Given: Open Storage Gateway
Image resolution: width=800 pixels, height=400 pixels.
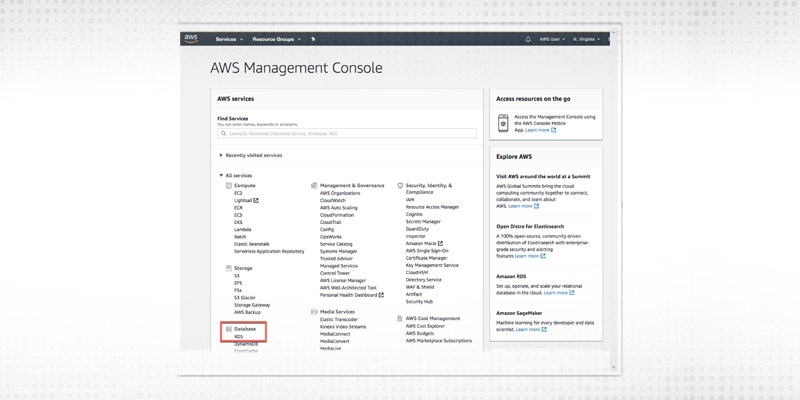Looking at the screenshot, I should point(252,305).
